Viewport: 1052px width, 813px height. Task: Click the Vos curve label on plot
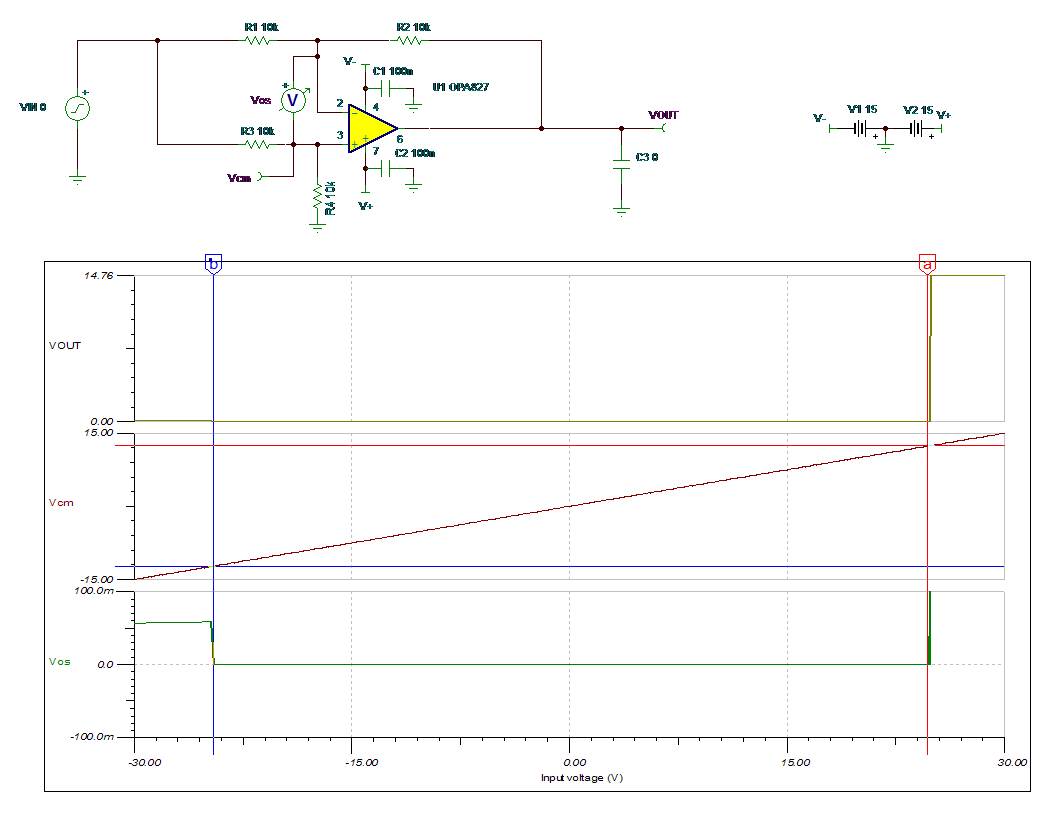pos(59,661)
